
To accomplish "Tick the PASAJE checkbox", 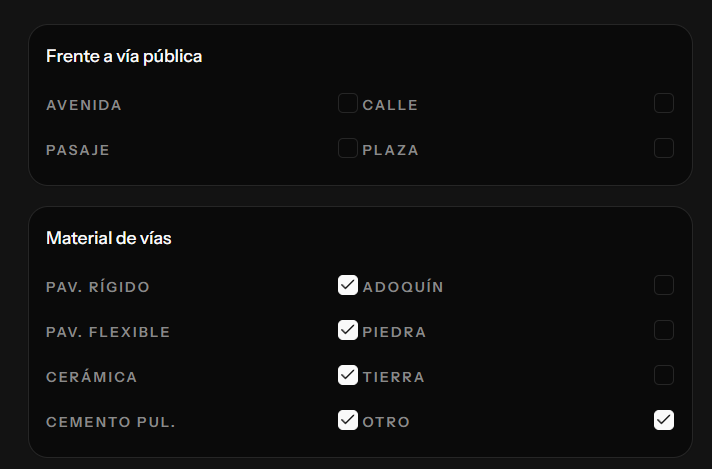I will (x=348, y=148).
